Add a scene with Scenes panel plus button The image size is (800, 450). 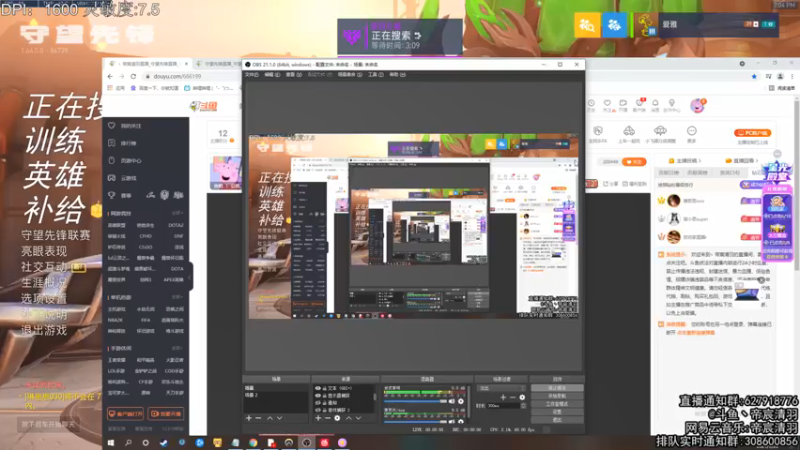(x=249, y=418)
